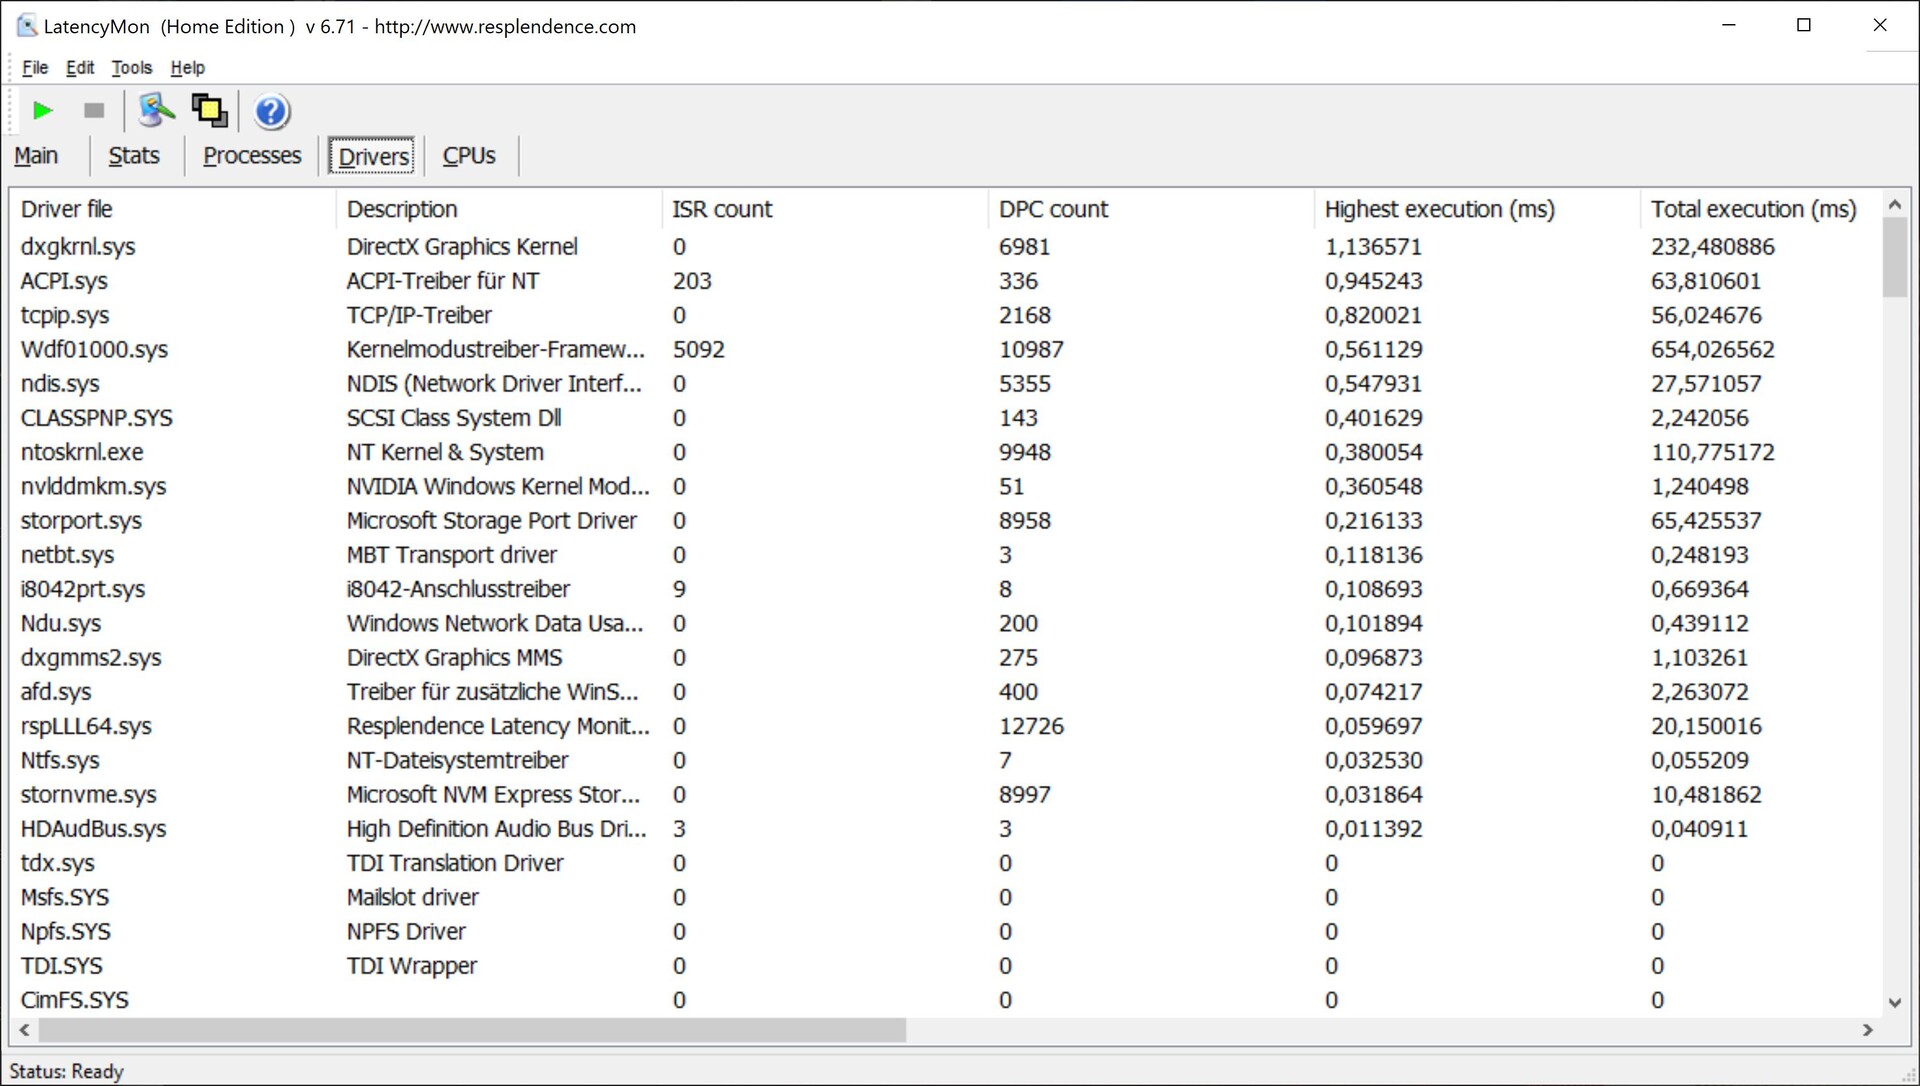The width and height of the screenshot is (1920, 1086).
Task: Switch to the Stats tab
Action: click(x=134, y=156)
